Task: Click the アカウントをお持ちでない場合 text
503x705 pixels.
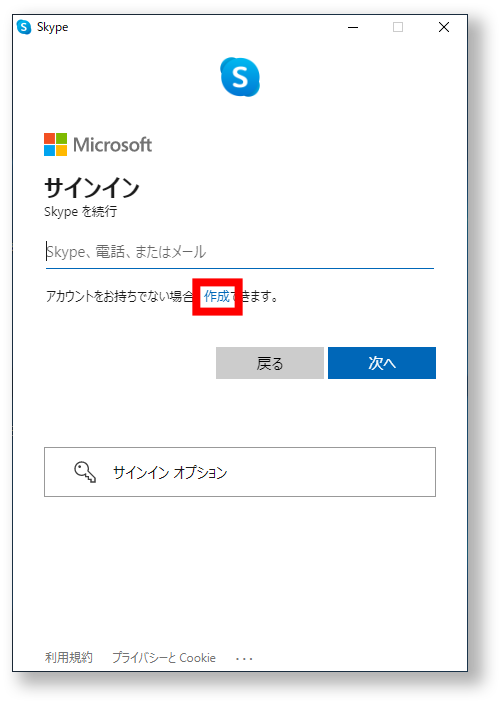Action: click(120, 296)
